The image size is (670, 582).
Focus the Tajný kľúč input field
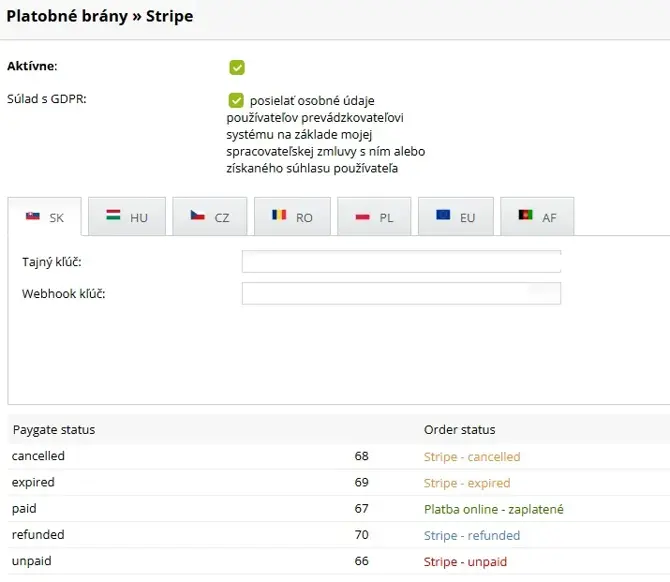tap(401, 262)
